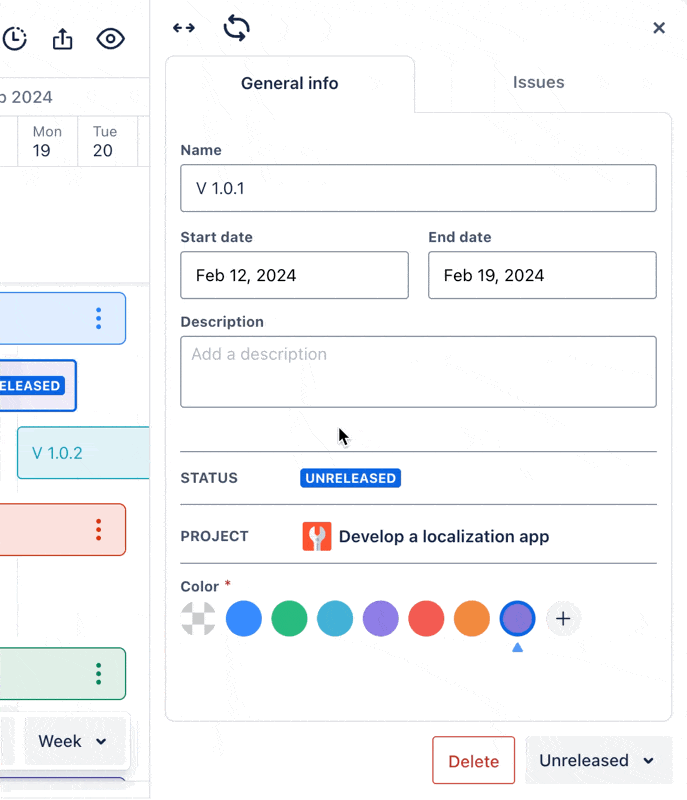This screenshot has width=687, height=800.
Task: Select the transparent no-color option
Action: [198, 619]
